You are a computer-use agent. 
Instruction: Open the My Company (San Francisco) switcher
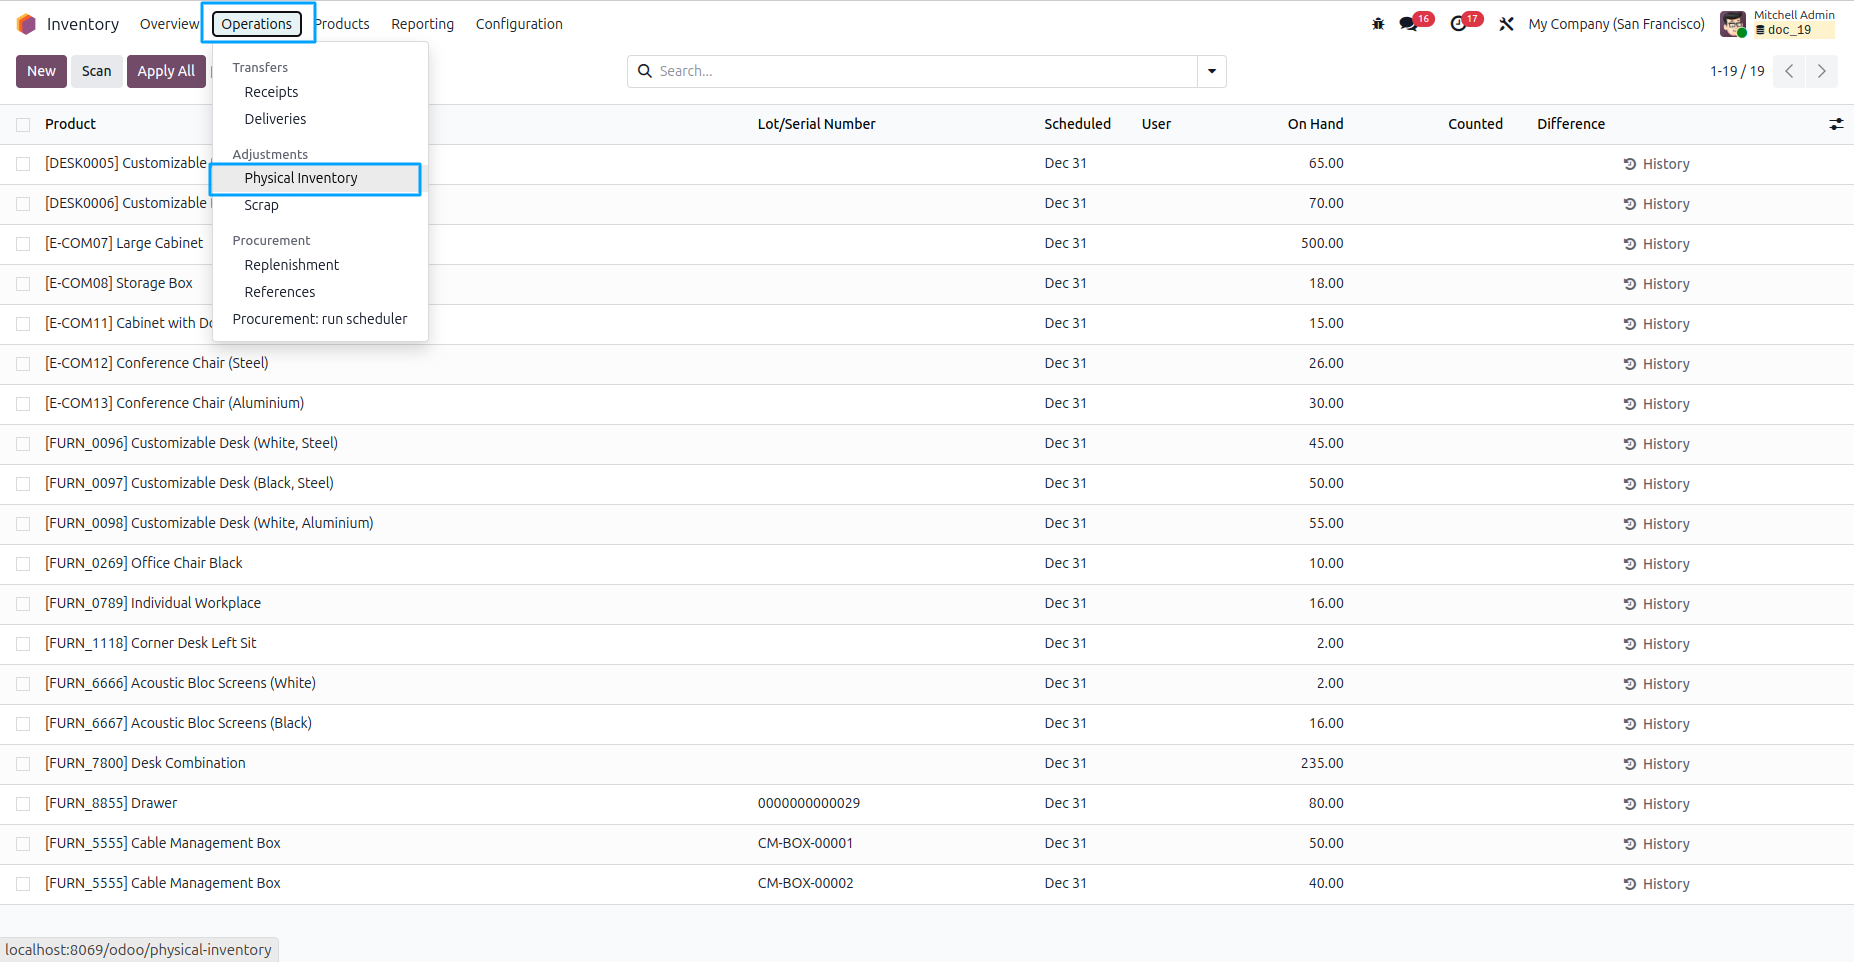[1616, 24]
